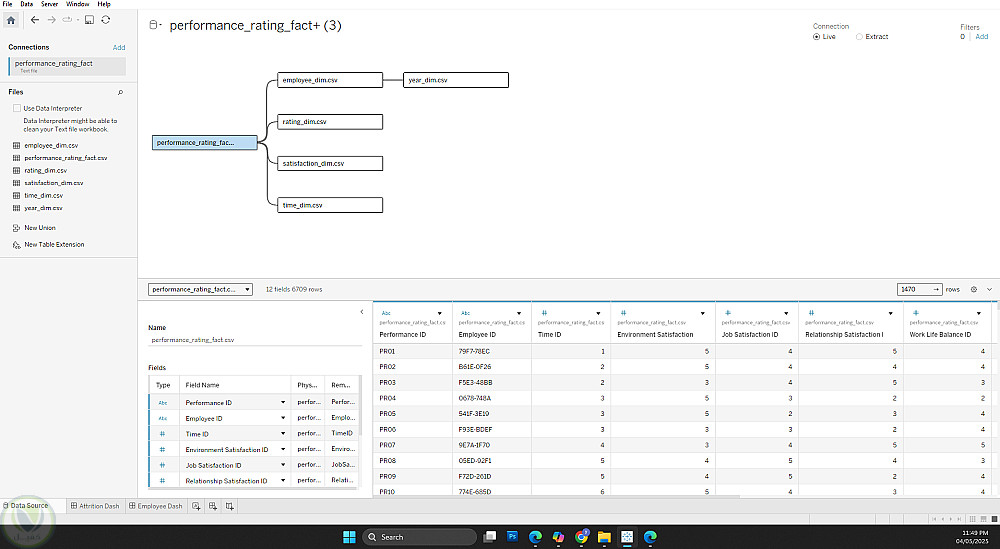Refresh the data source with the refresh icon
This screenshot has height=549, width=1000.
106,20
